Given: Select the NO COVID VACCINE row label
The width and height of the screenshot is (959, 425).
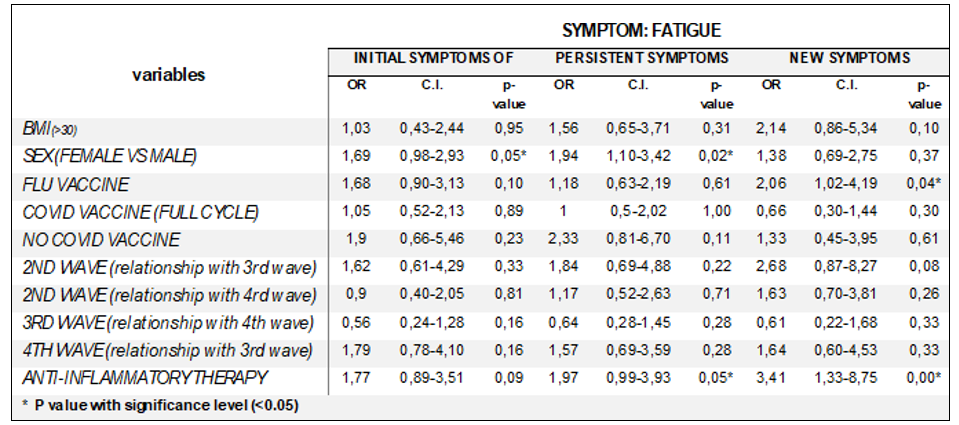Looking at the screenshot, I should point(100,240).
